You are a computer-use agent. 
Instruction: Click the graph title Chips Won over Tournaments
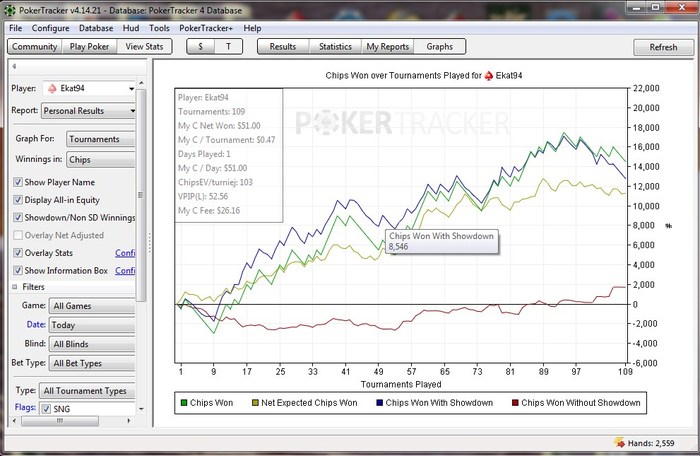click(424, 75)
